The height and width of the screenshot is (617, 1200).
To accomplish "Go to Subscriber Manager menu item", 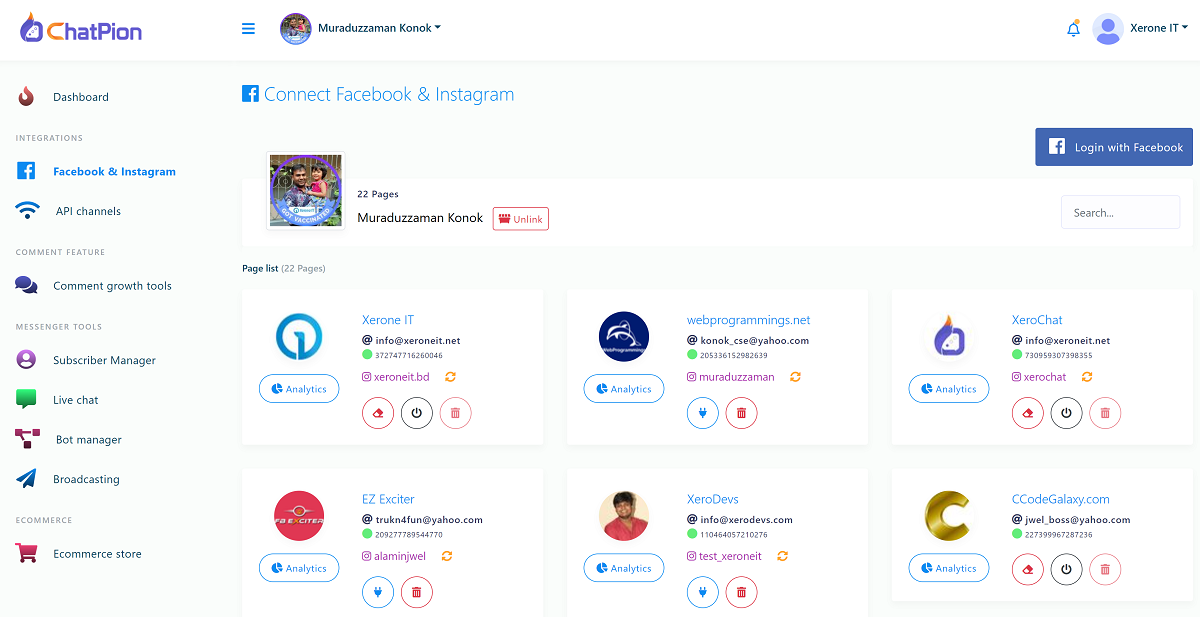I will (104, 360).
